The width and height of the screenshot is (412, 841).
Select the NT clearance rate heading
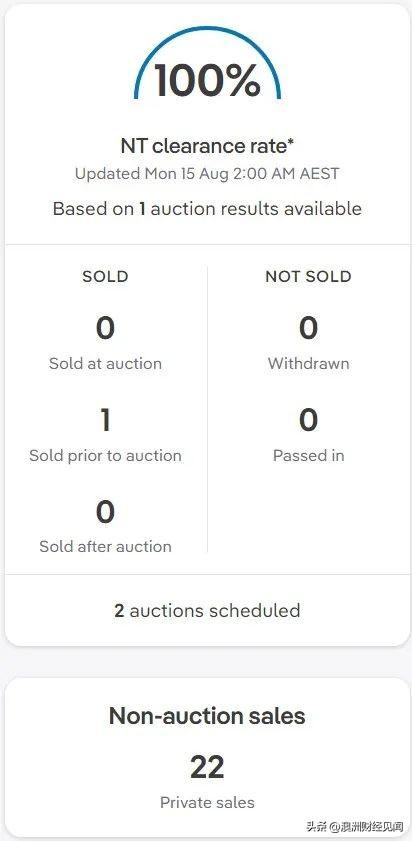[x=207, y=146]
